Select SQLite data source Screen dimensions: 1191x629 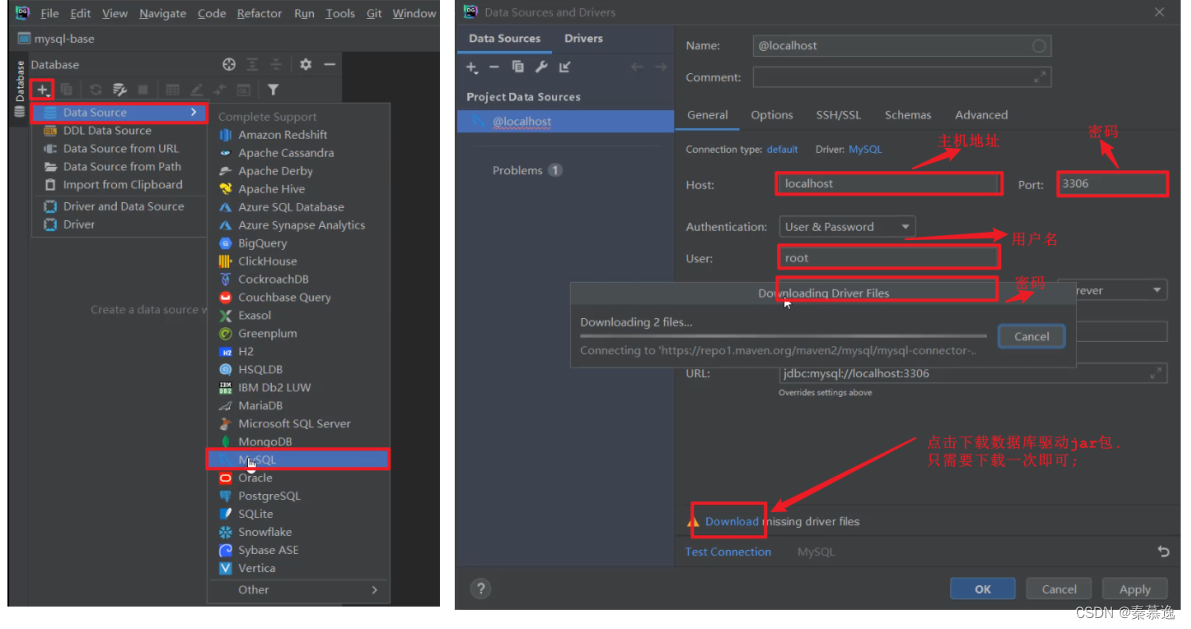point(299,514)
